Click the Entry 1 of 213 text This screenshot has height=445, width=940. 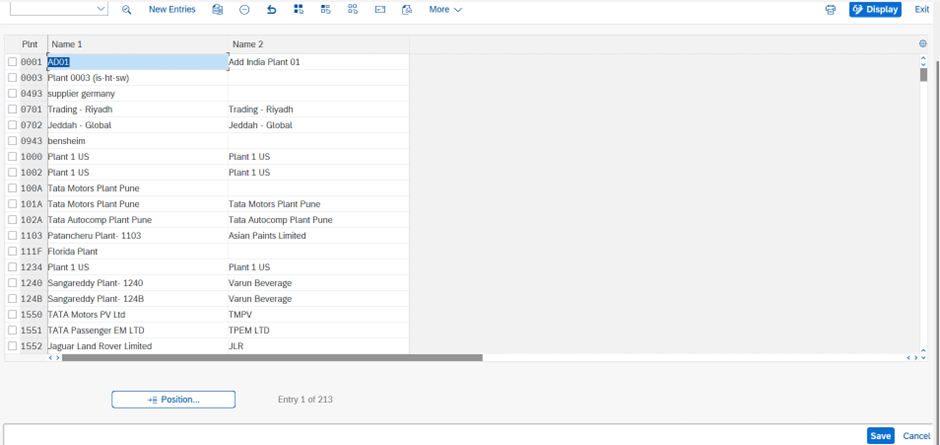point(305,399)
